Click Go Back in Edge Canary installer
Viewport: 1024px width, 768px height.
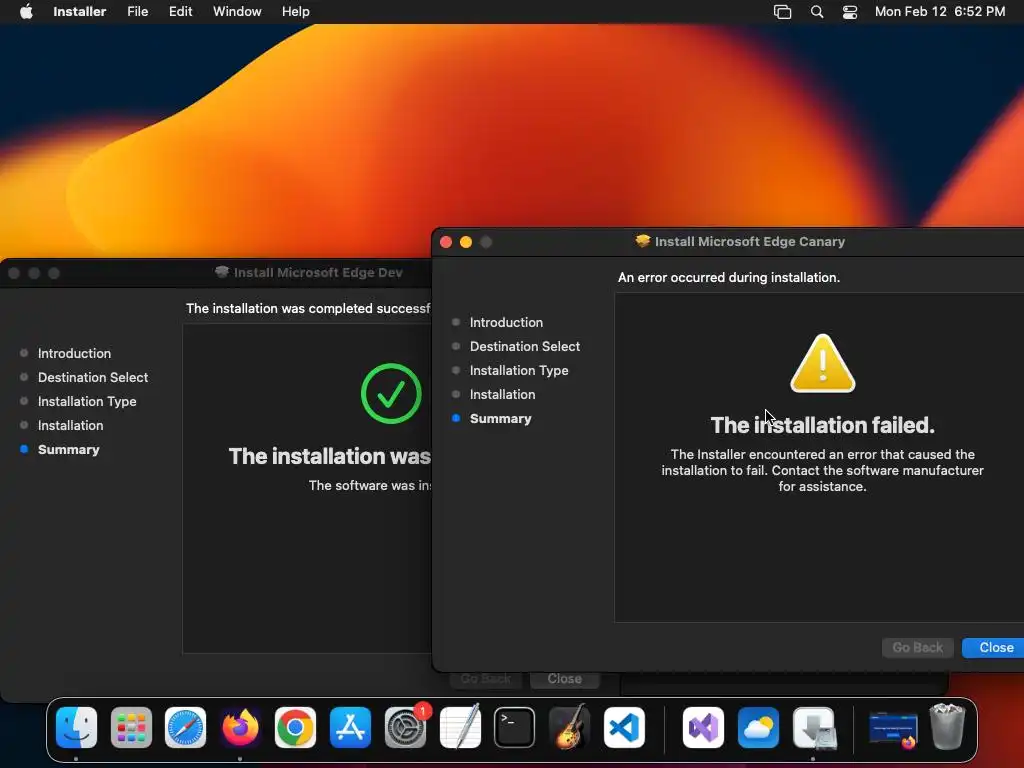918,647
